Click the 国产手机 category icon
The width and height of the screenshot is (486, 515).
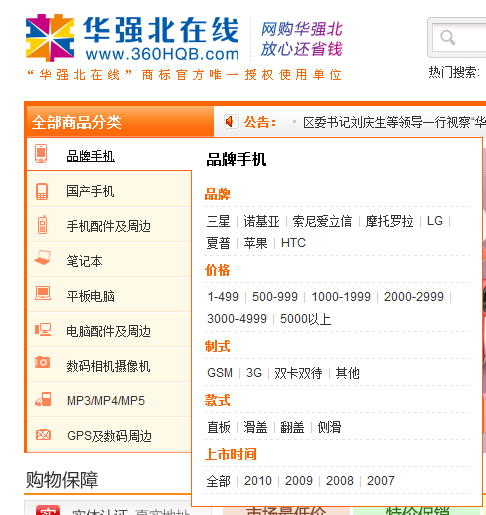42,191
